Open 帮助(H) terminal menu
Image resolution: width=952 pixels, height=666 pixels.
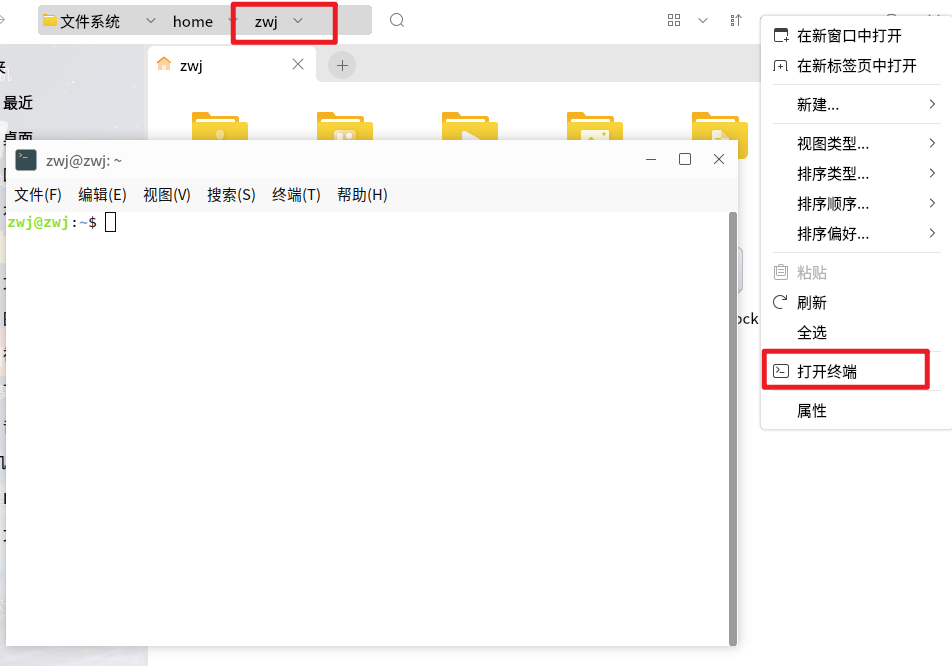tap(362, 195)
